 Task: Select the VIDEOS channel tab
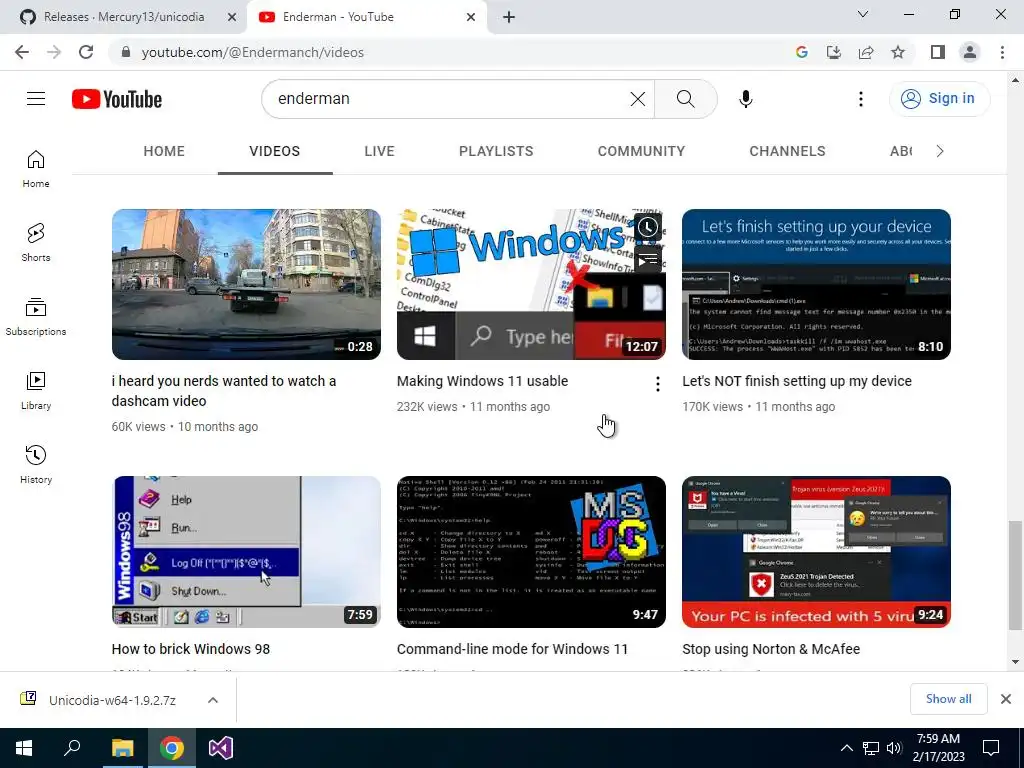[275, 152]
